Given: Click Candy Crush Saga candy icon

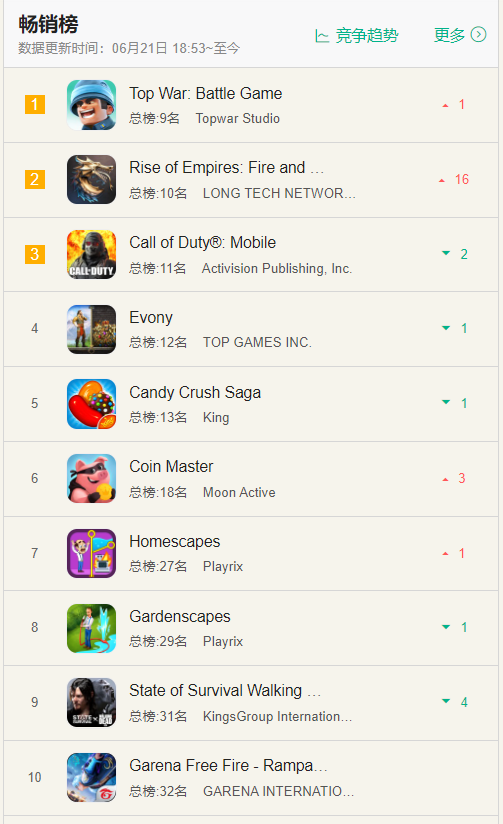Looking at the screenshot, I should (x=91, y=404).
